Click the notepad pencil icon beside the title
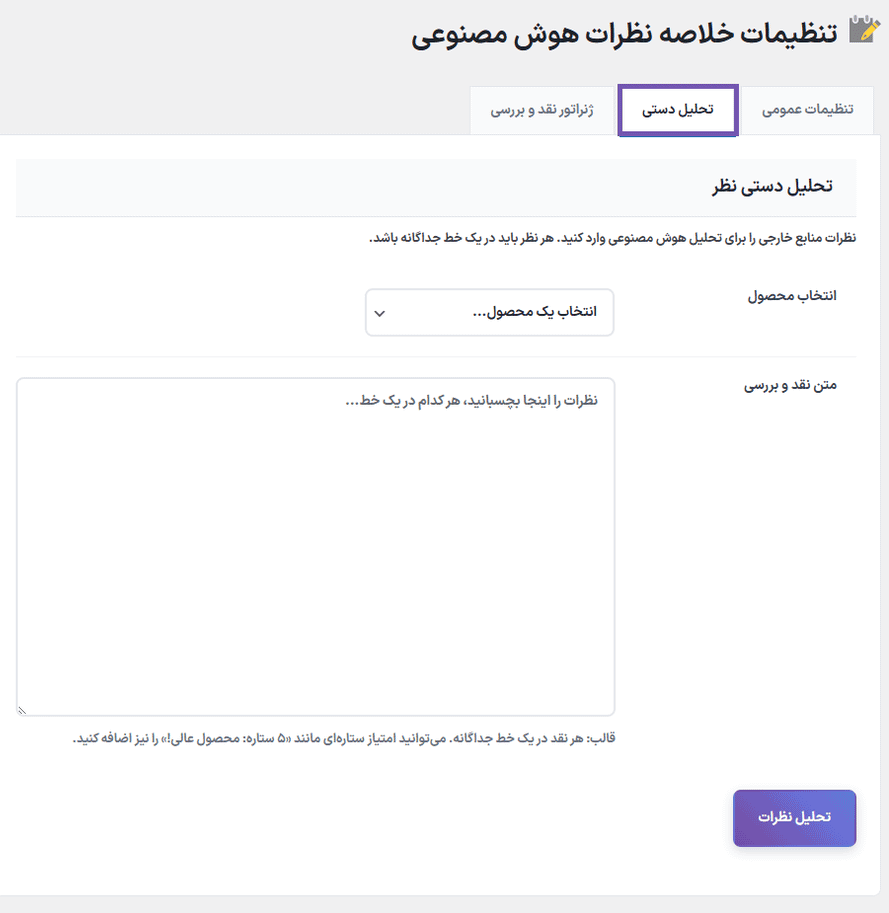This screenshot has height=913, width=889. (863, 30)
